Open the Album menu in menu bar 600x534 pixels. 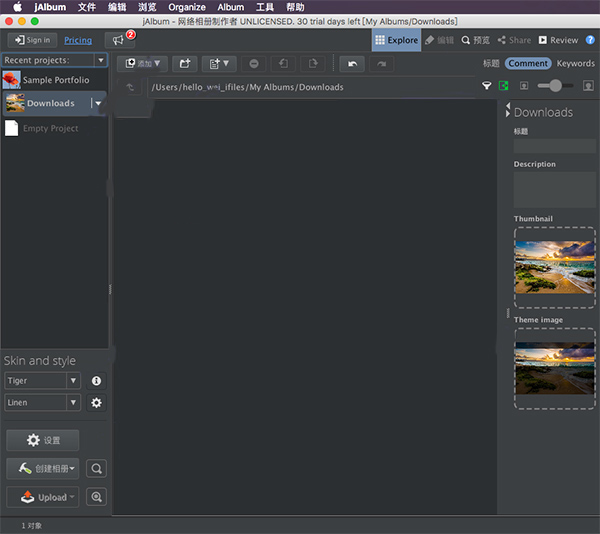(230, 7)
